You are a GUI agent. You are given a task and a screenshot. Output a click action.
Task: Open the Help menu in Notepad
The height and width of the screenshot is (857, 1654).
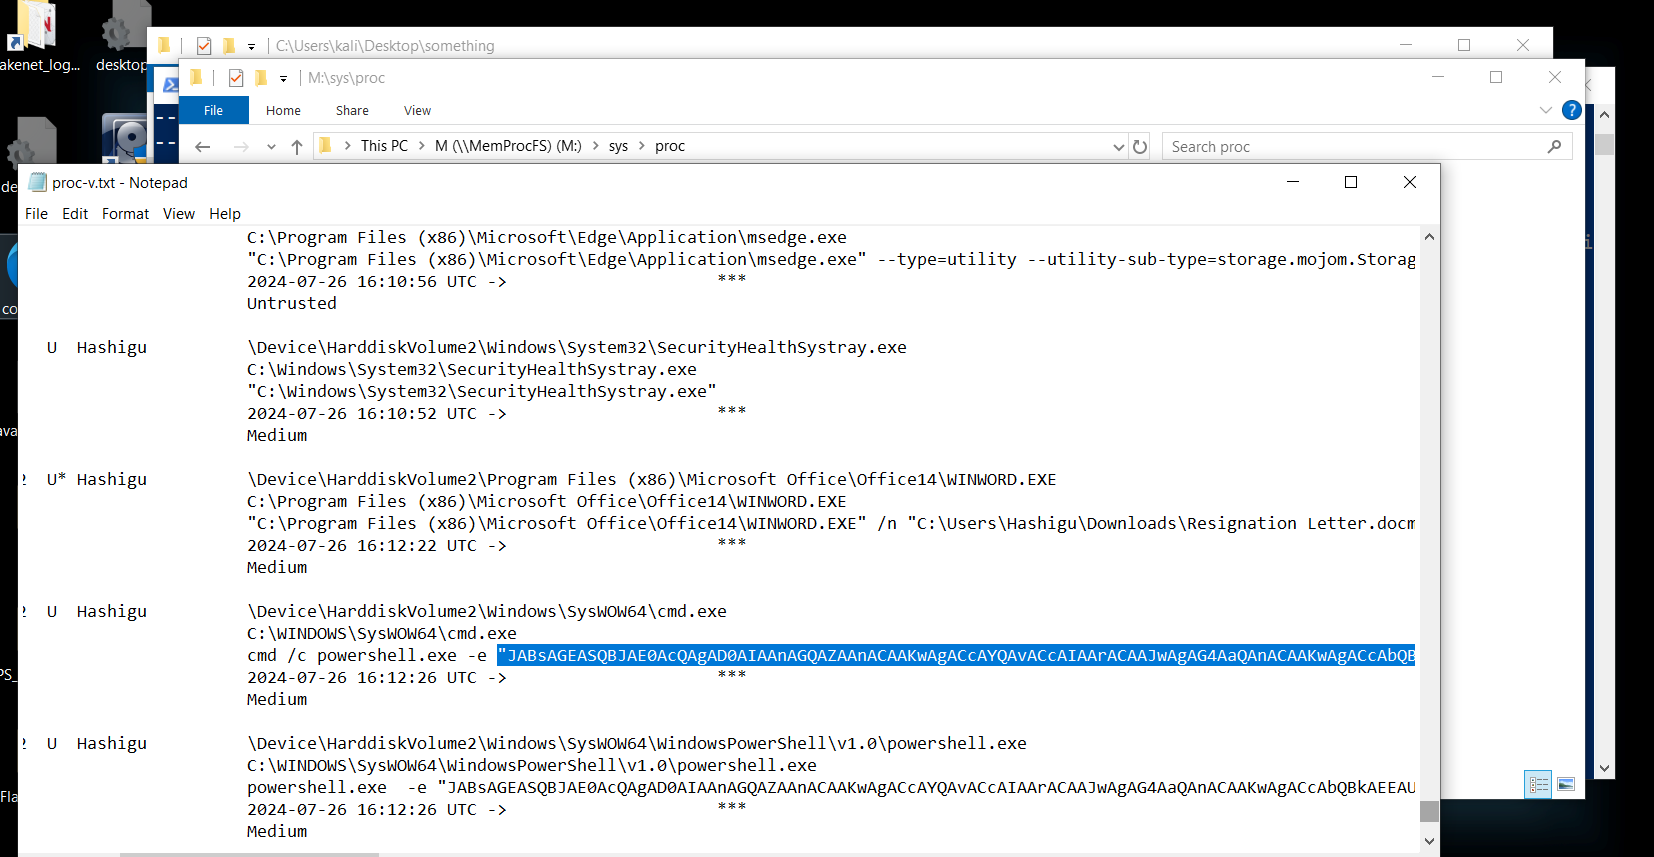point(225,213)
